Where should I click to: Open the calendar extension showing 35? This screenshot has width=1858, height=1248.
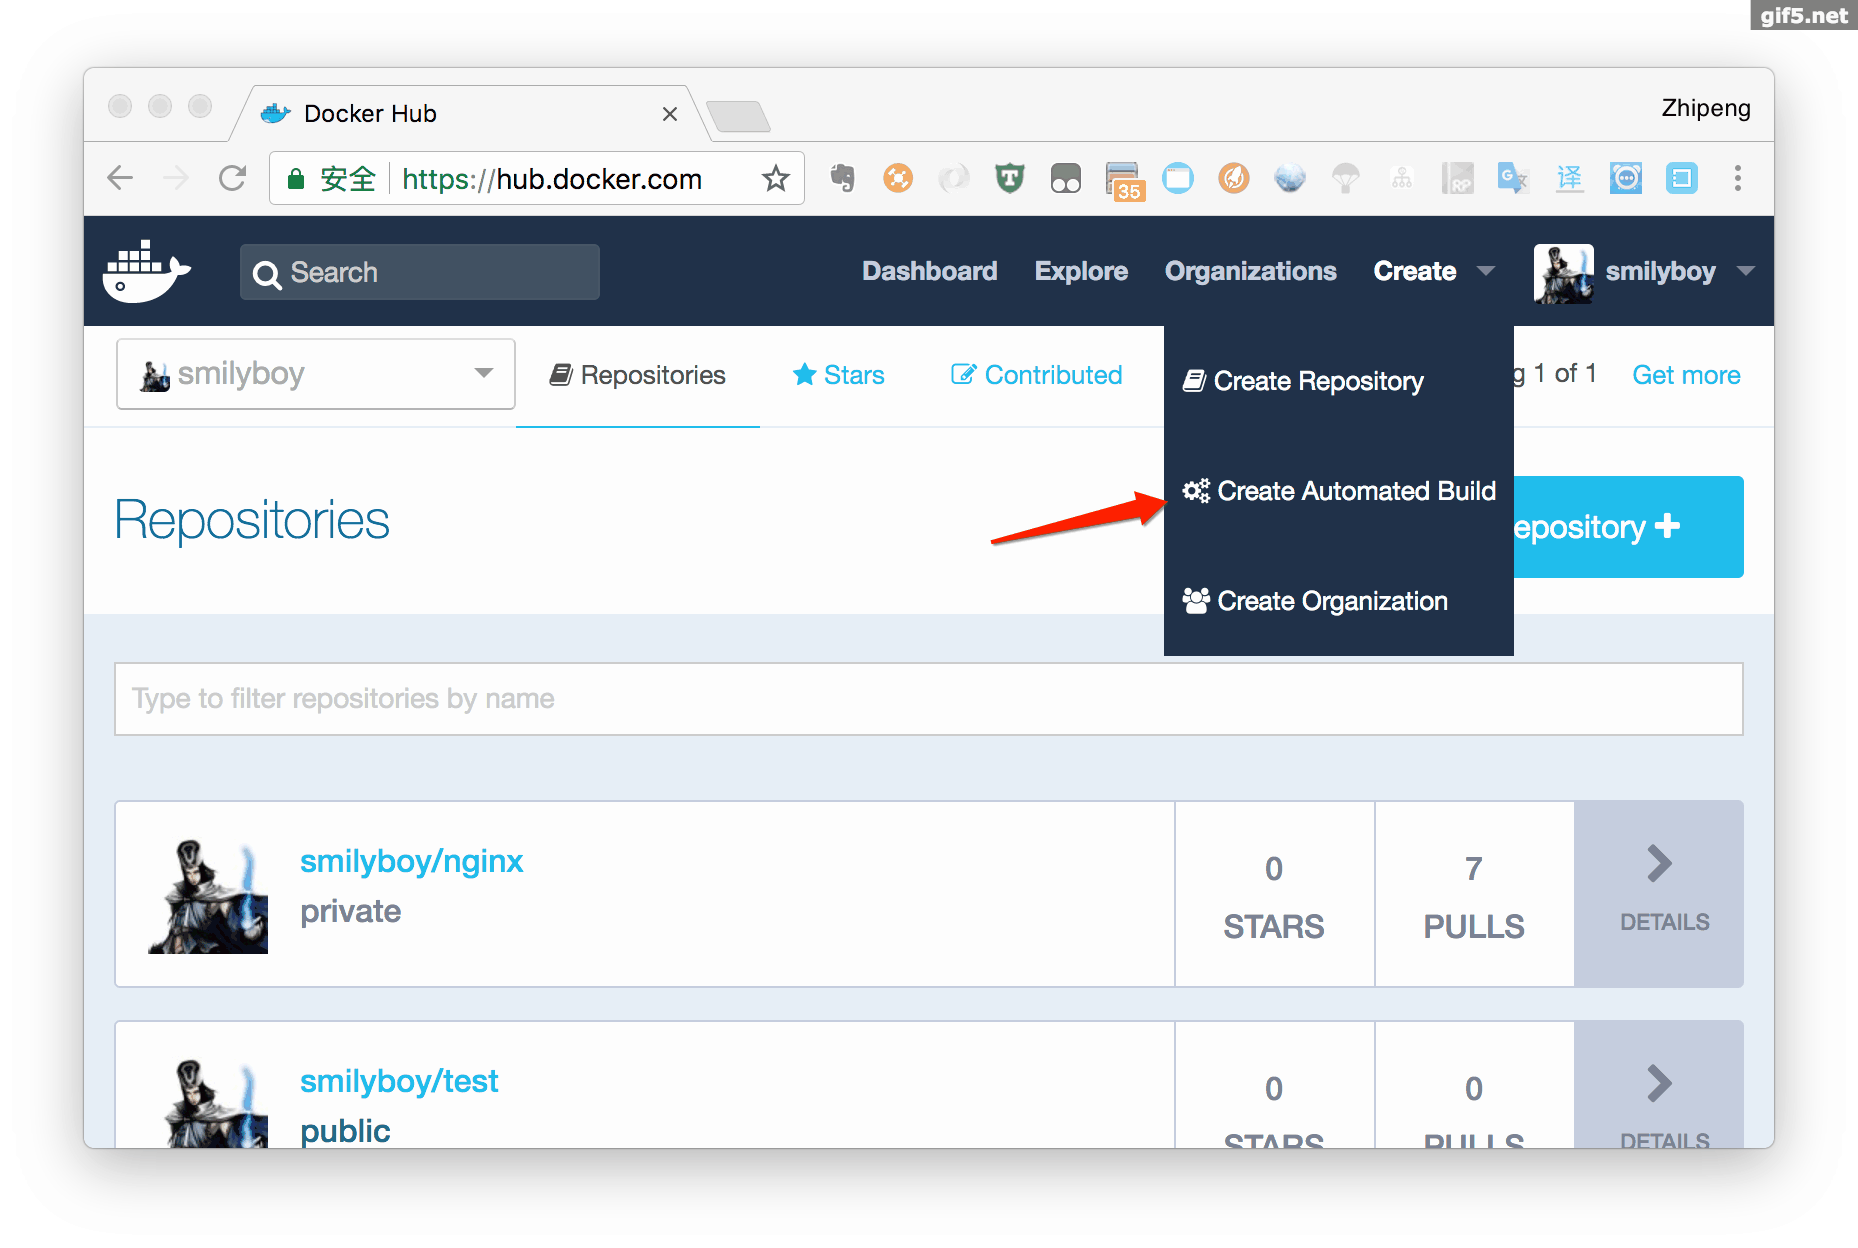coord(1124,178)
